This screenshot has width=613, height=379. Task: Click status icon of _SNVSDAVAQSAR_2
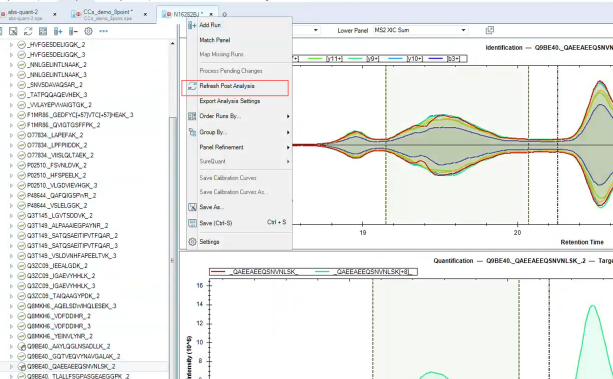click(22, 85)
